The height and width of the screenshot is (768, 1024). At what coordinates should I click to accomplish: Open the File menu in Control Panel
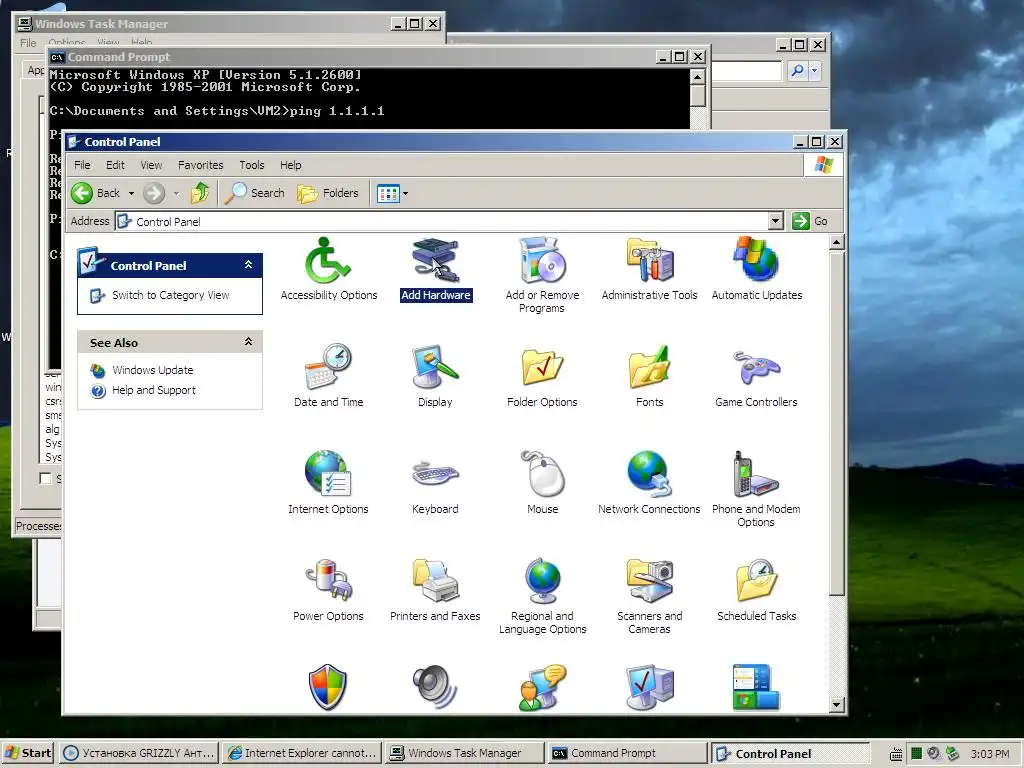(82, 165)
